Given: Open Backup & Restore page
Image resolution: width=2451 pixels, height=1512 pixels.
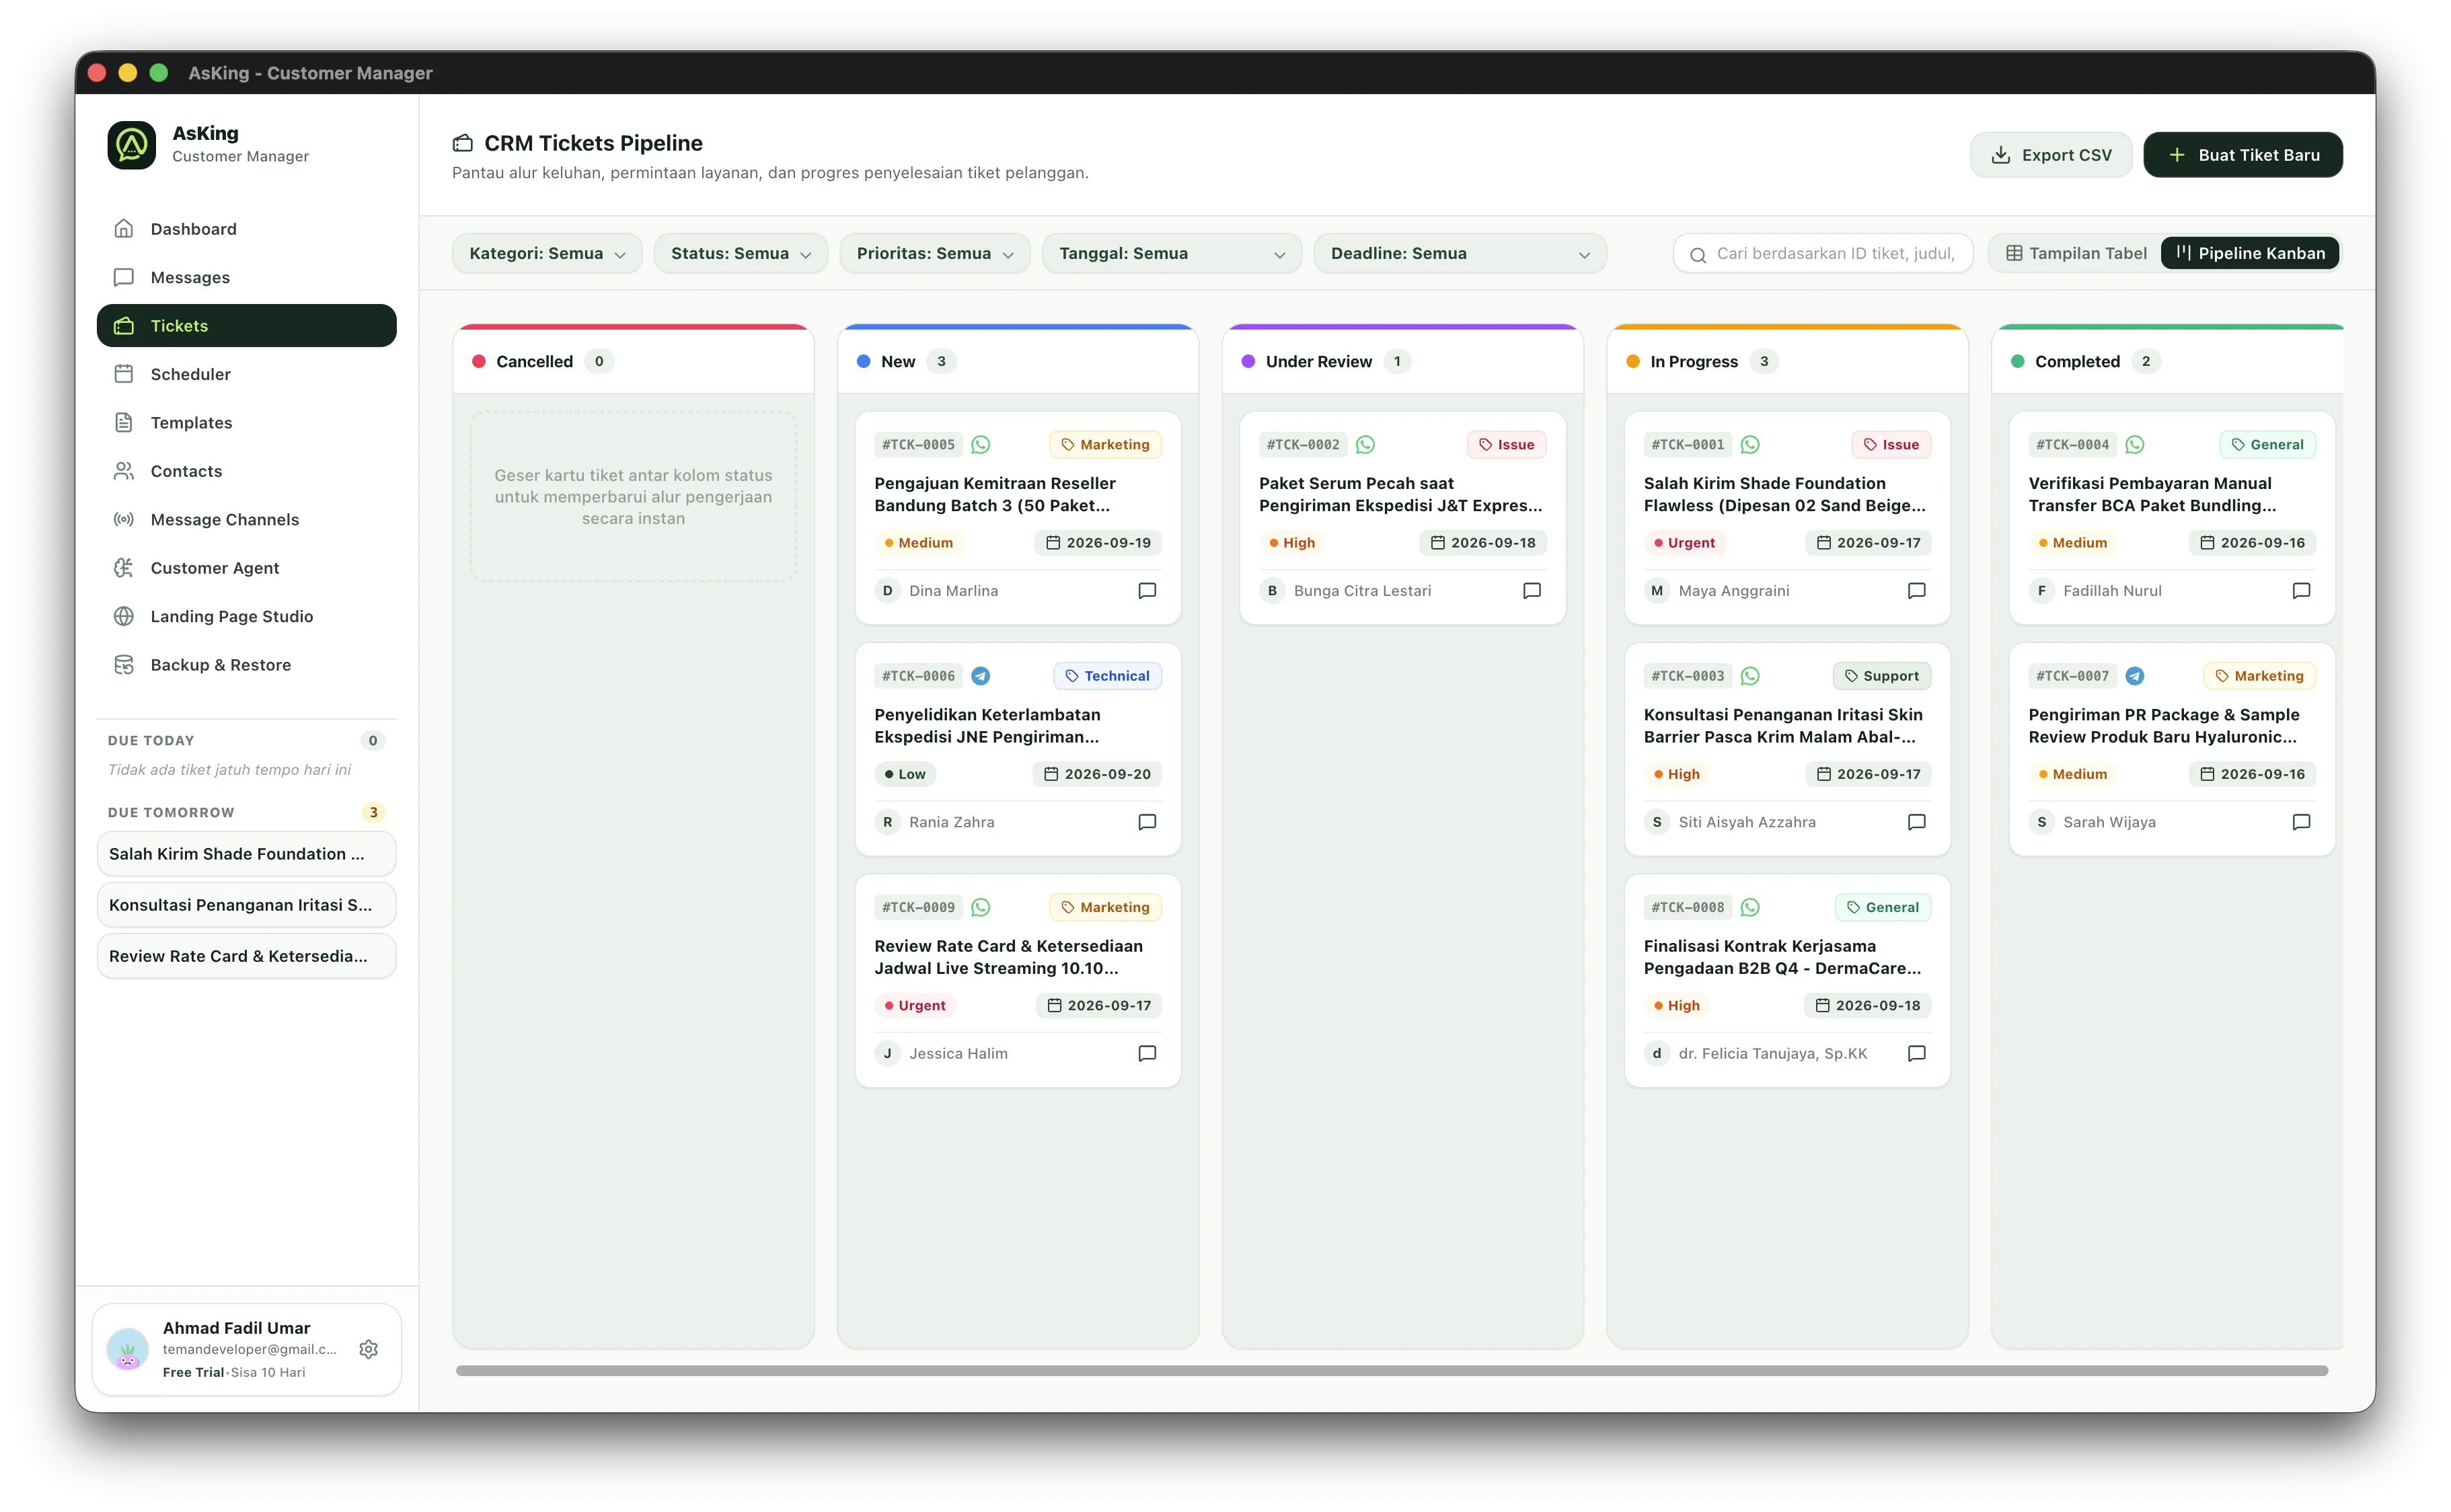Looking at the screenshot, I should (x=246, y=665).
